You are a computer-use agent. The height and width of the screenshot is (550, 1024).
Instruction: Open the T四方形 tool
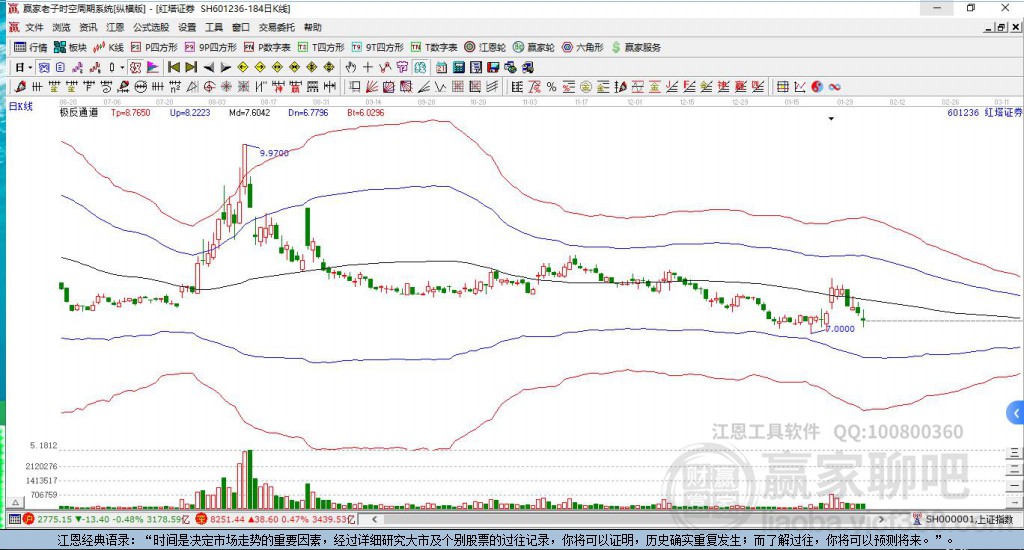tap(321, 47)
